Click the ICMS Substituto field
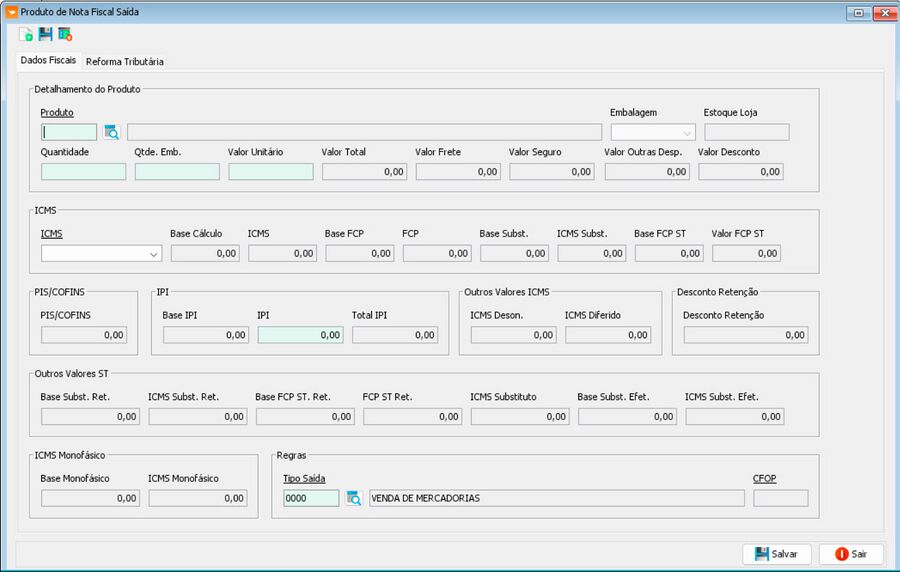Screen dimensions: 900x572 520,417
